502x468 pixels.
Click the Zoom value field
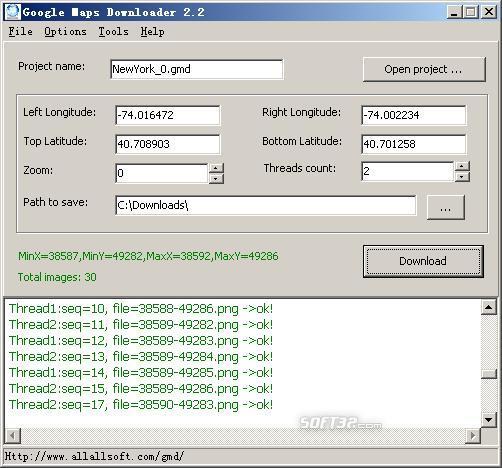coord(162,173)
